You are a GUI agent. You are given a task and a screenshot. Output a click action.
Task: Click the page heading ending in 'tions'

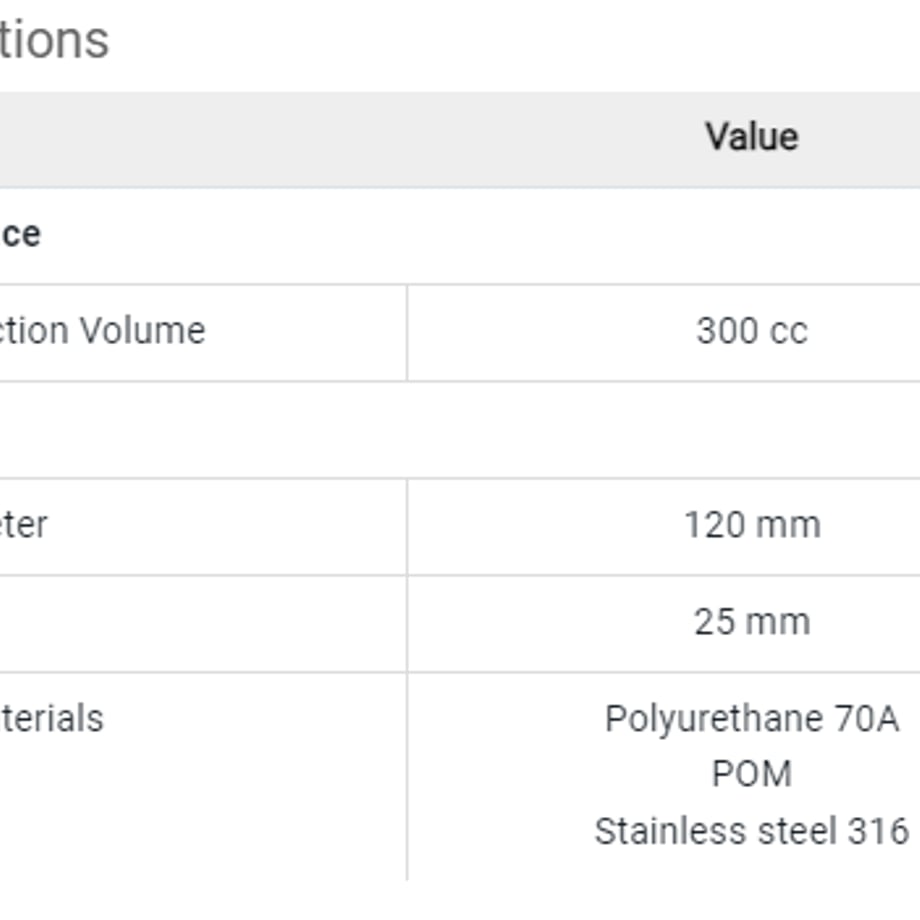[x=54, y=40]
